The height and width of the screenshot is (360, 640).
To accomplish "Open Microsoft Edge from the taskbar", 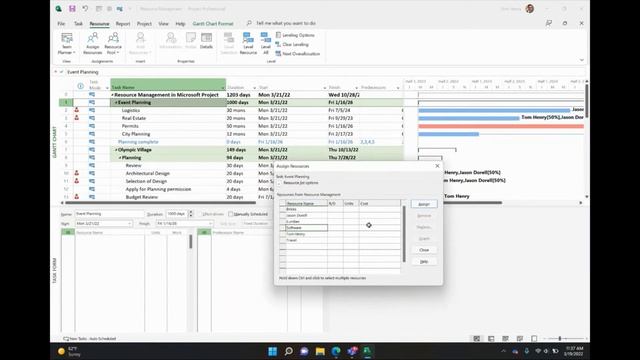I will tap(336, 351).
